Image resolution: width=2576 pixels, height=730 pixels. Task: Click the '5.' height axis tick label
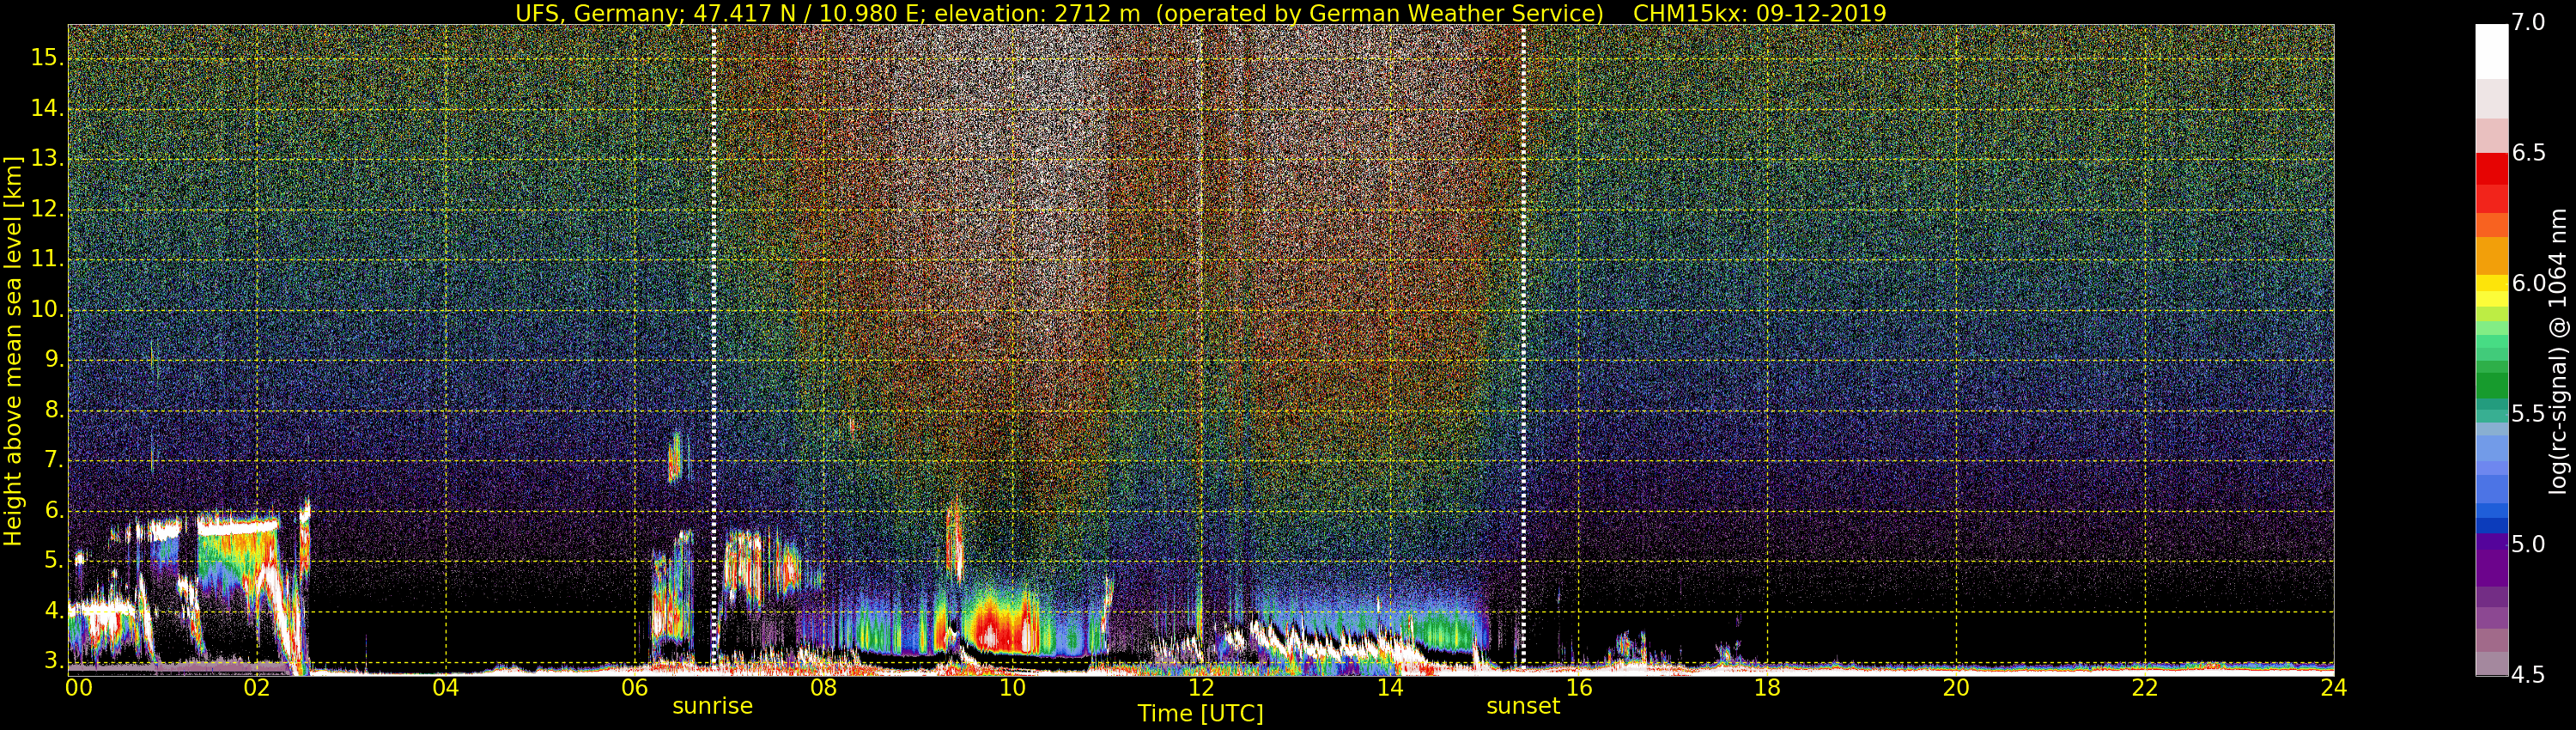click(x=54, y=561)
